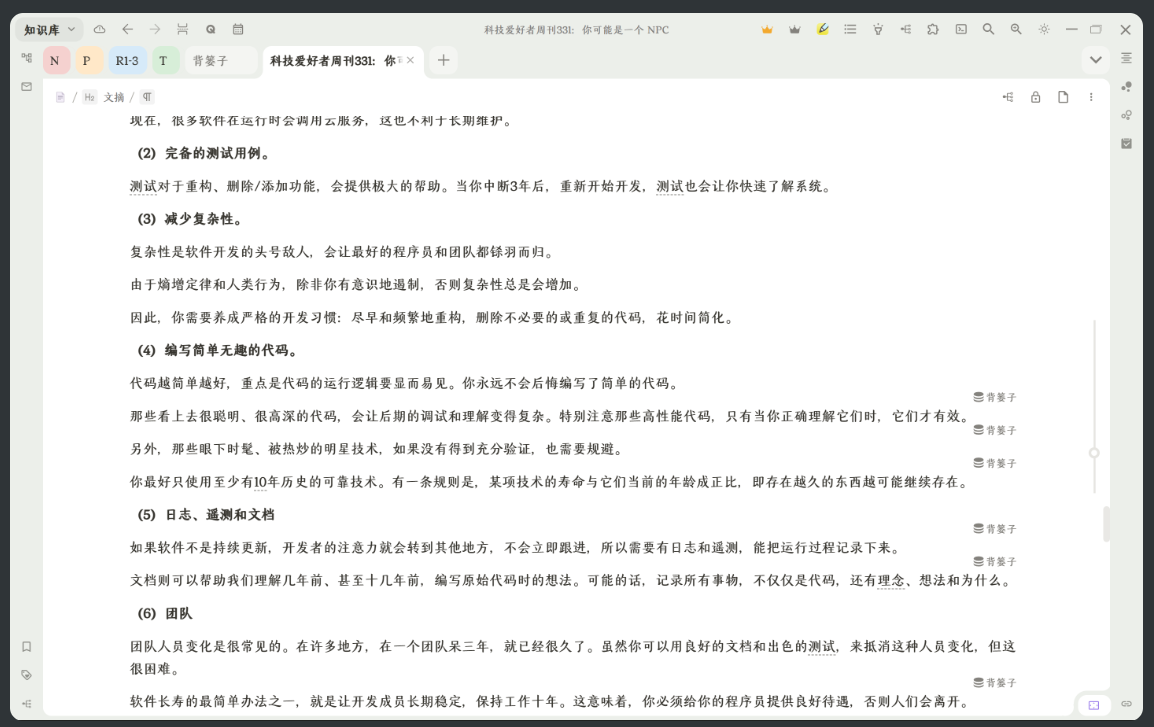Image resolution: width=1154 pixels, height=727 pixels.
Task: Open the daily note calendar icon
Action: (238, 29)
